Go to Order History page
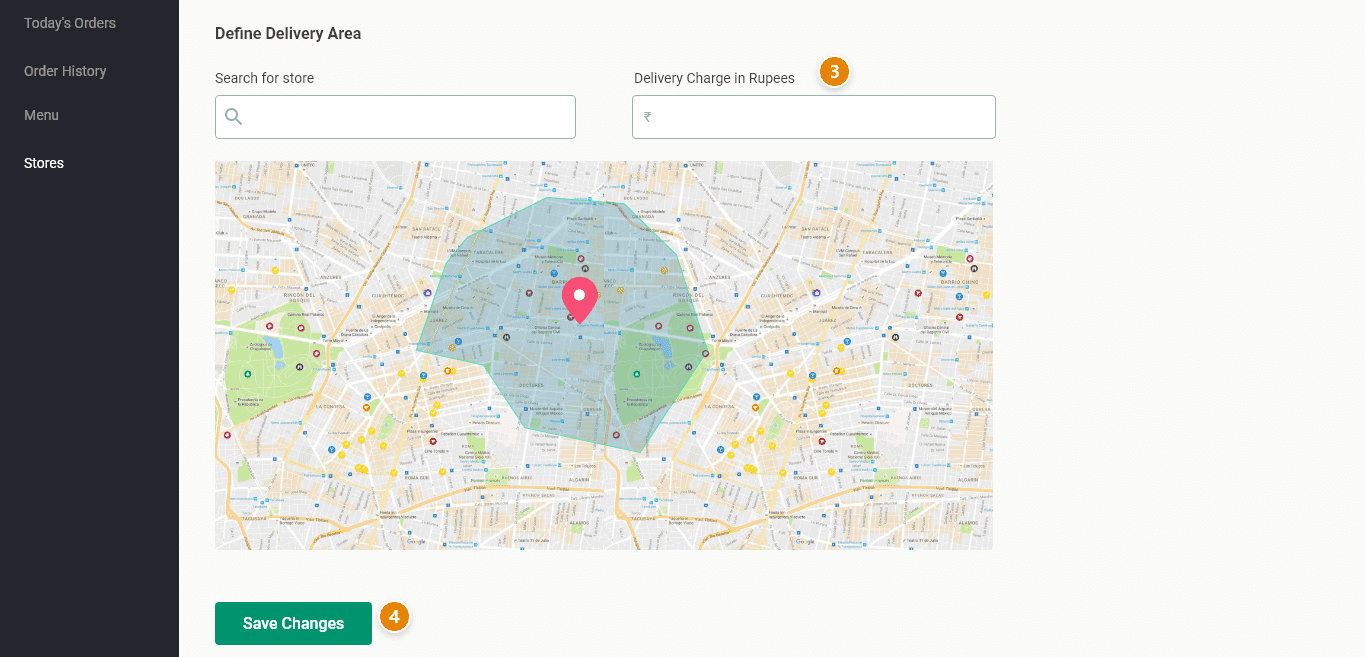This screenshot has width=1365, height=657. pos(65,71)
